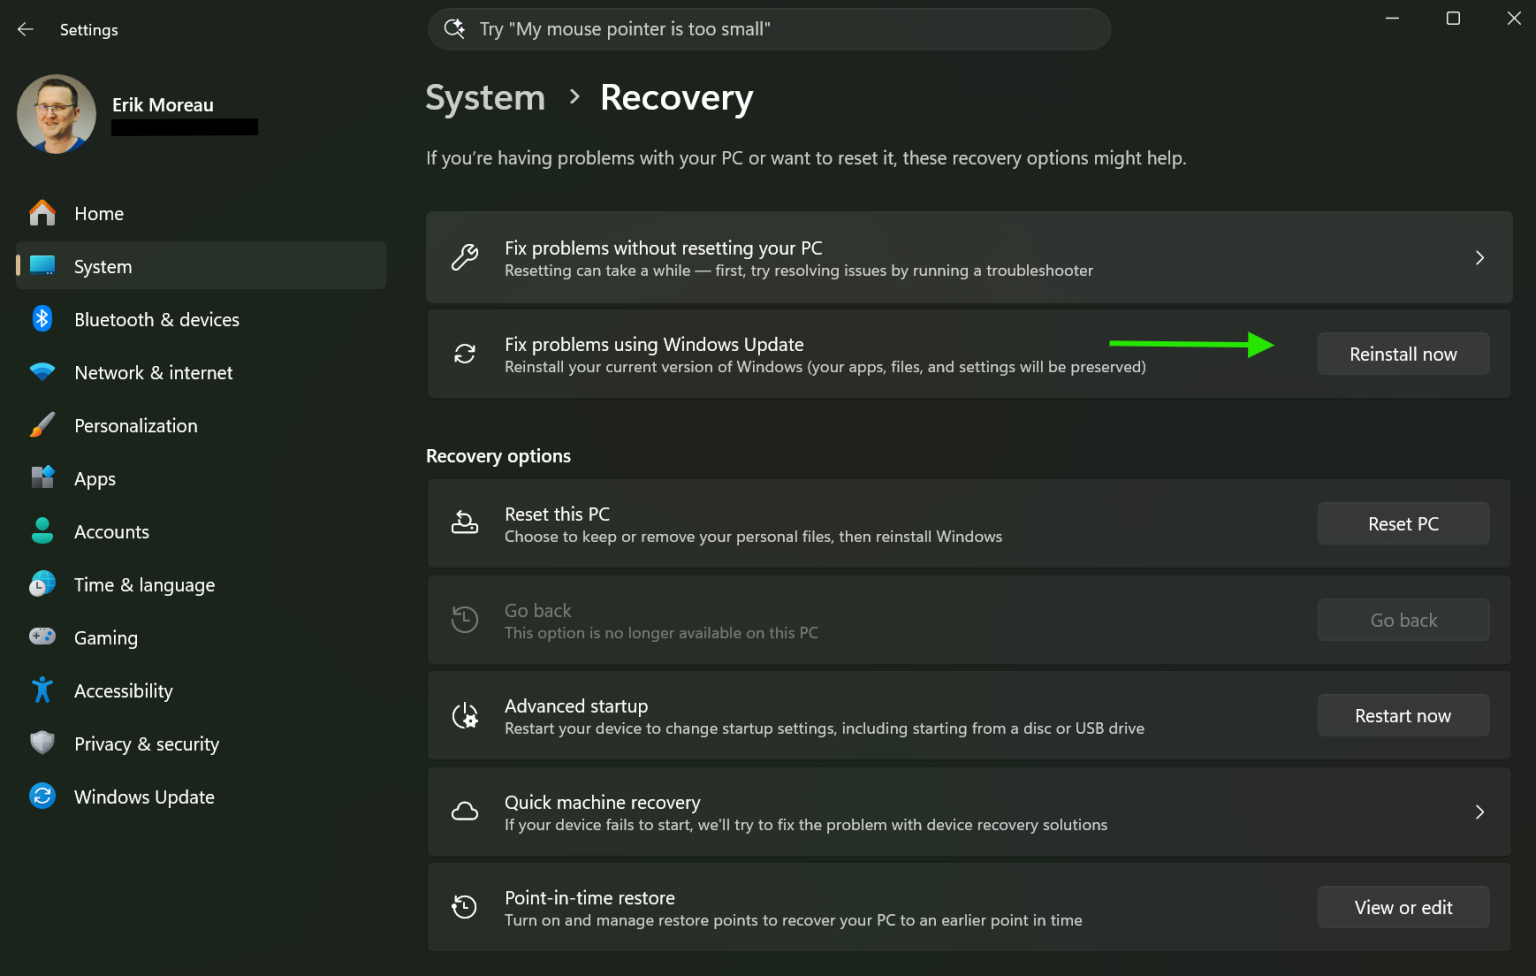Image resolution: width=1536 pixels, height=976 pixels.
Task: Click the Point-in-time restore clock icon
Action: [x=465, y=908]
